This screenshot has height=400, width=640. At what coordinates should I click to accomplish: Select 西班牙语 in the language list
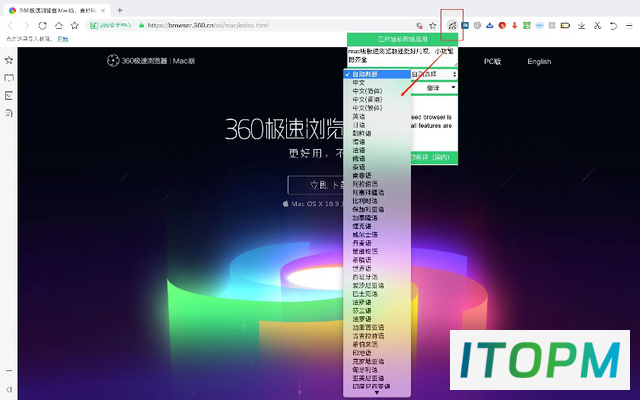(x=377, y=277)
